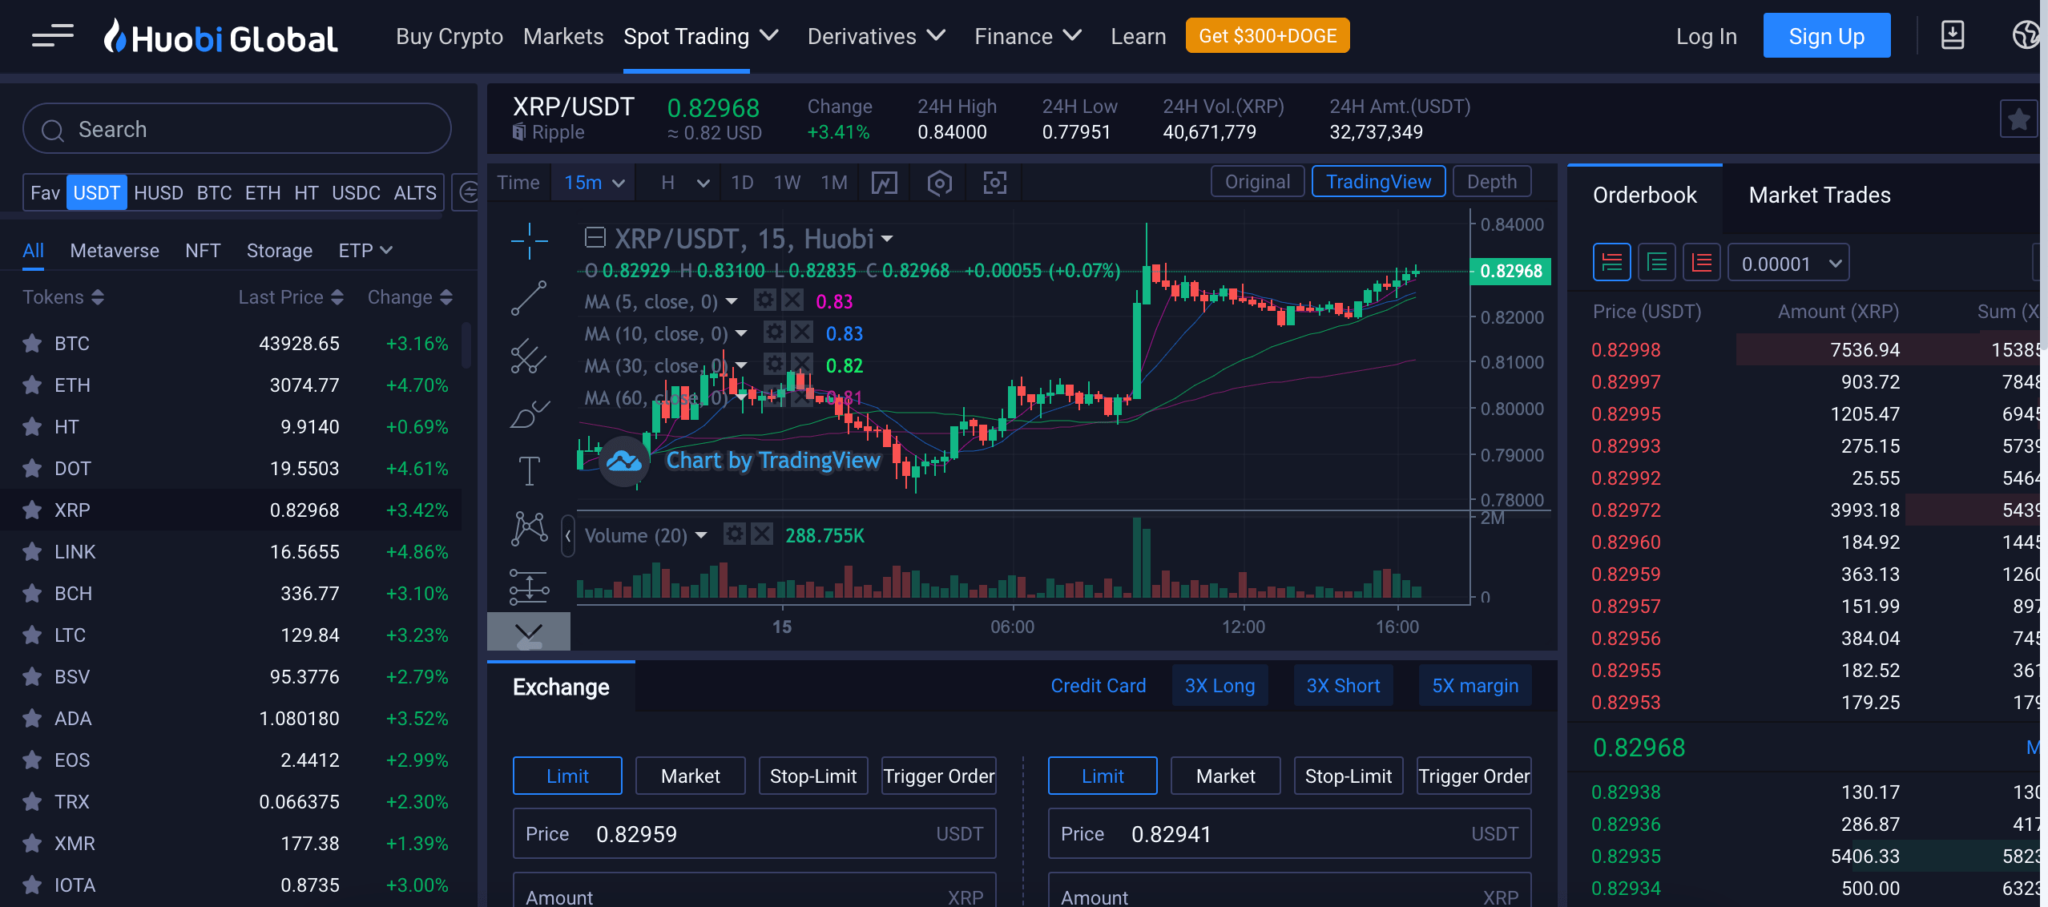This screenshot has height=907, width=2048.
Task: Open the app download icon
Action: (1952, 36)
